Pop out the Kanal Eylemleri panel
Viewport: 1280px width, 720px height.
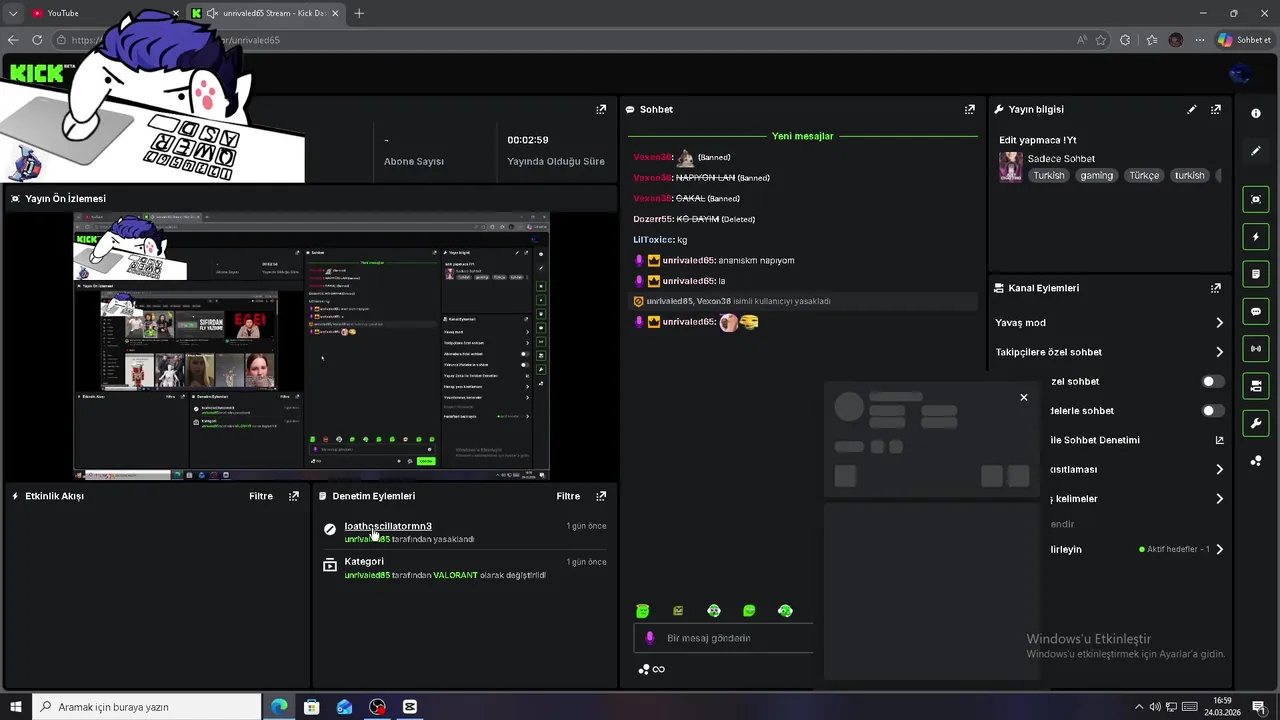coord(1216,288)
